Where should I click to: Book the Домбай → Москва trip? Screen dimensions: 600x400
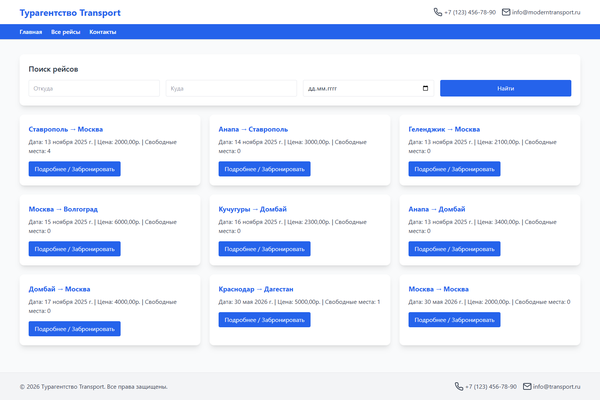(75, 329)
